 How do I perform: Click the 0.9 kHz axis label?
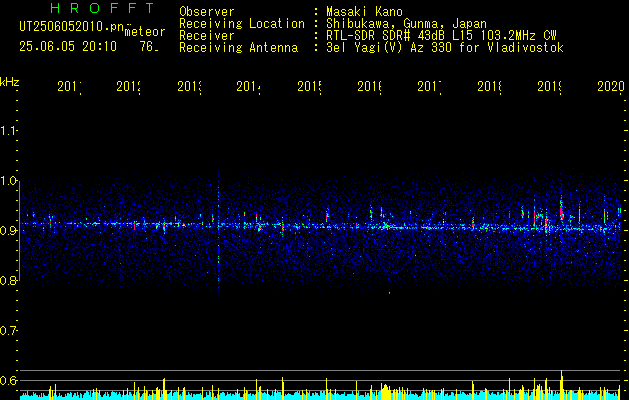[x=9, y=230]
